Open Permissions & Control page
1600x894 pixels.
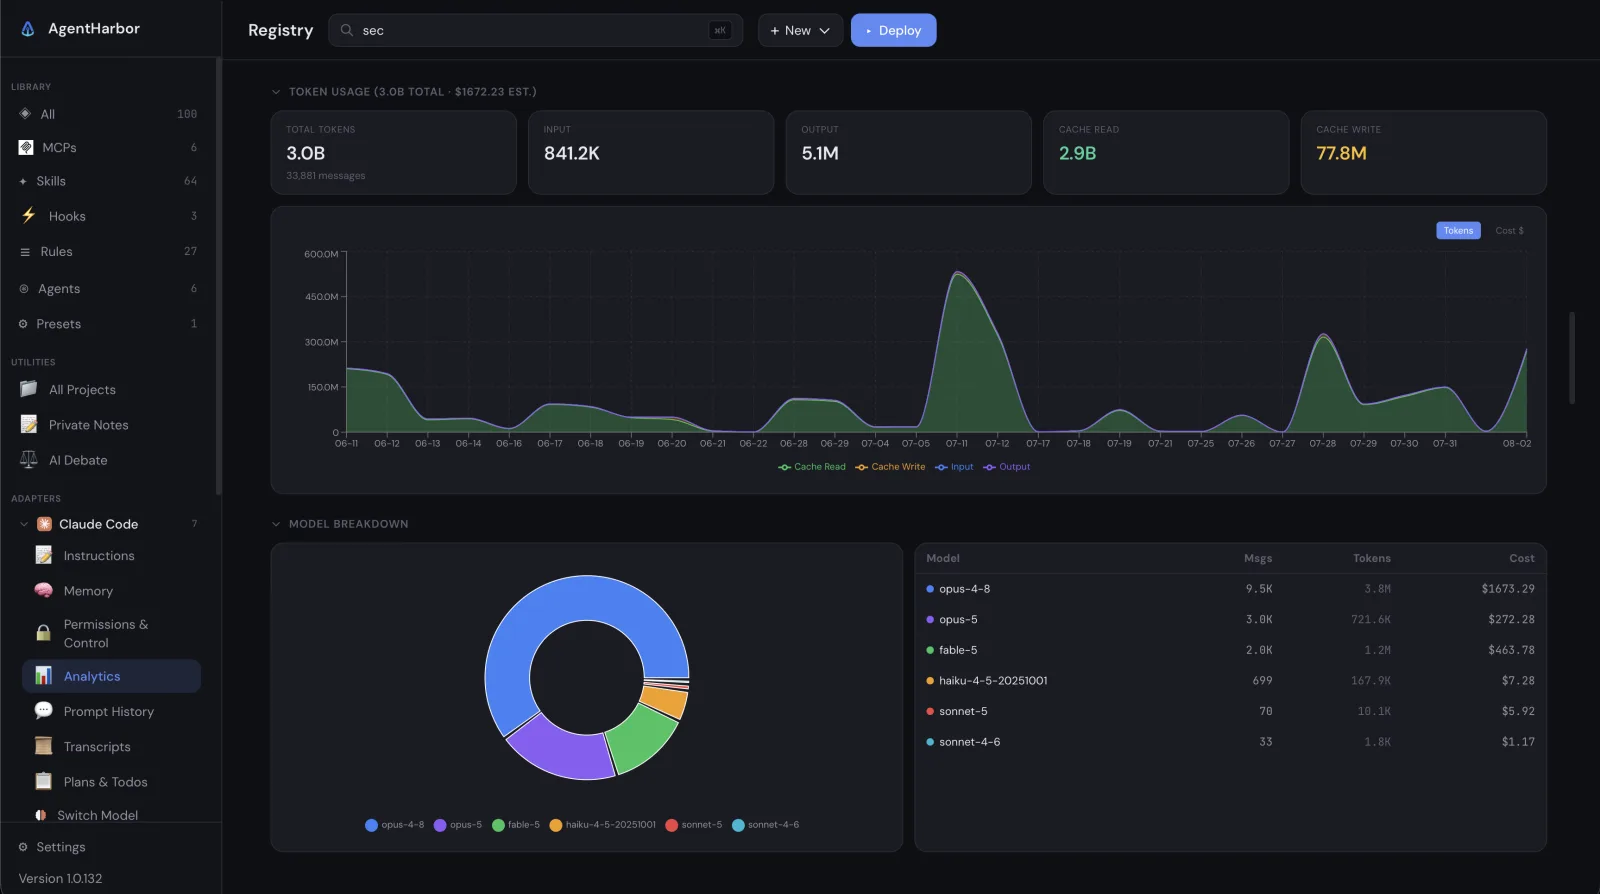(111, 633)
